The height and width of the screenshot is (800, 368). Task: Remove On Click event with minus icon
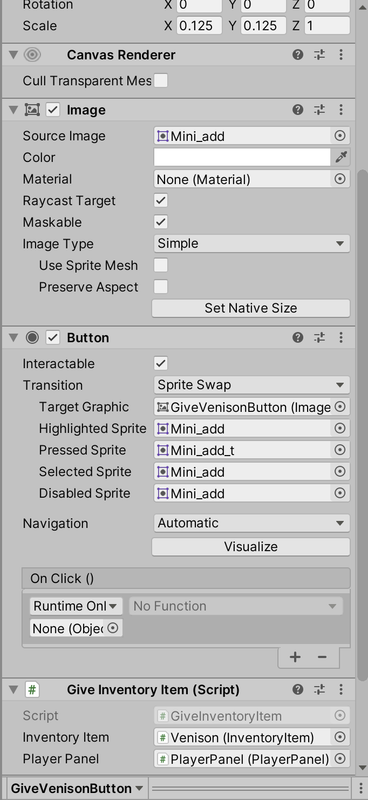tap(322, 657)
